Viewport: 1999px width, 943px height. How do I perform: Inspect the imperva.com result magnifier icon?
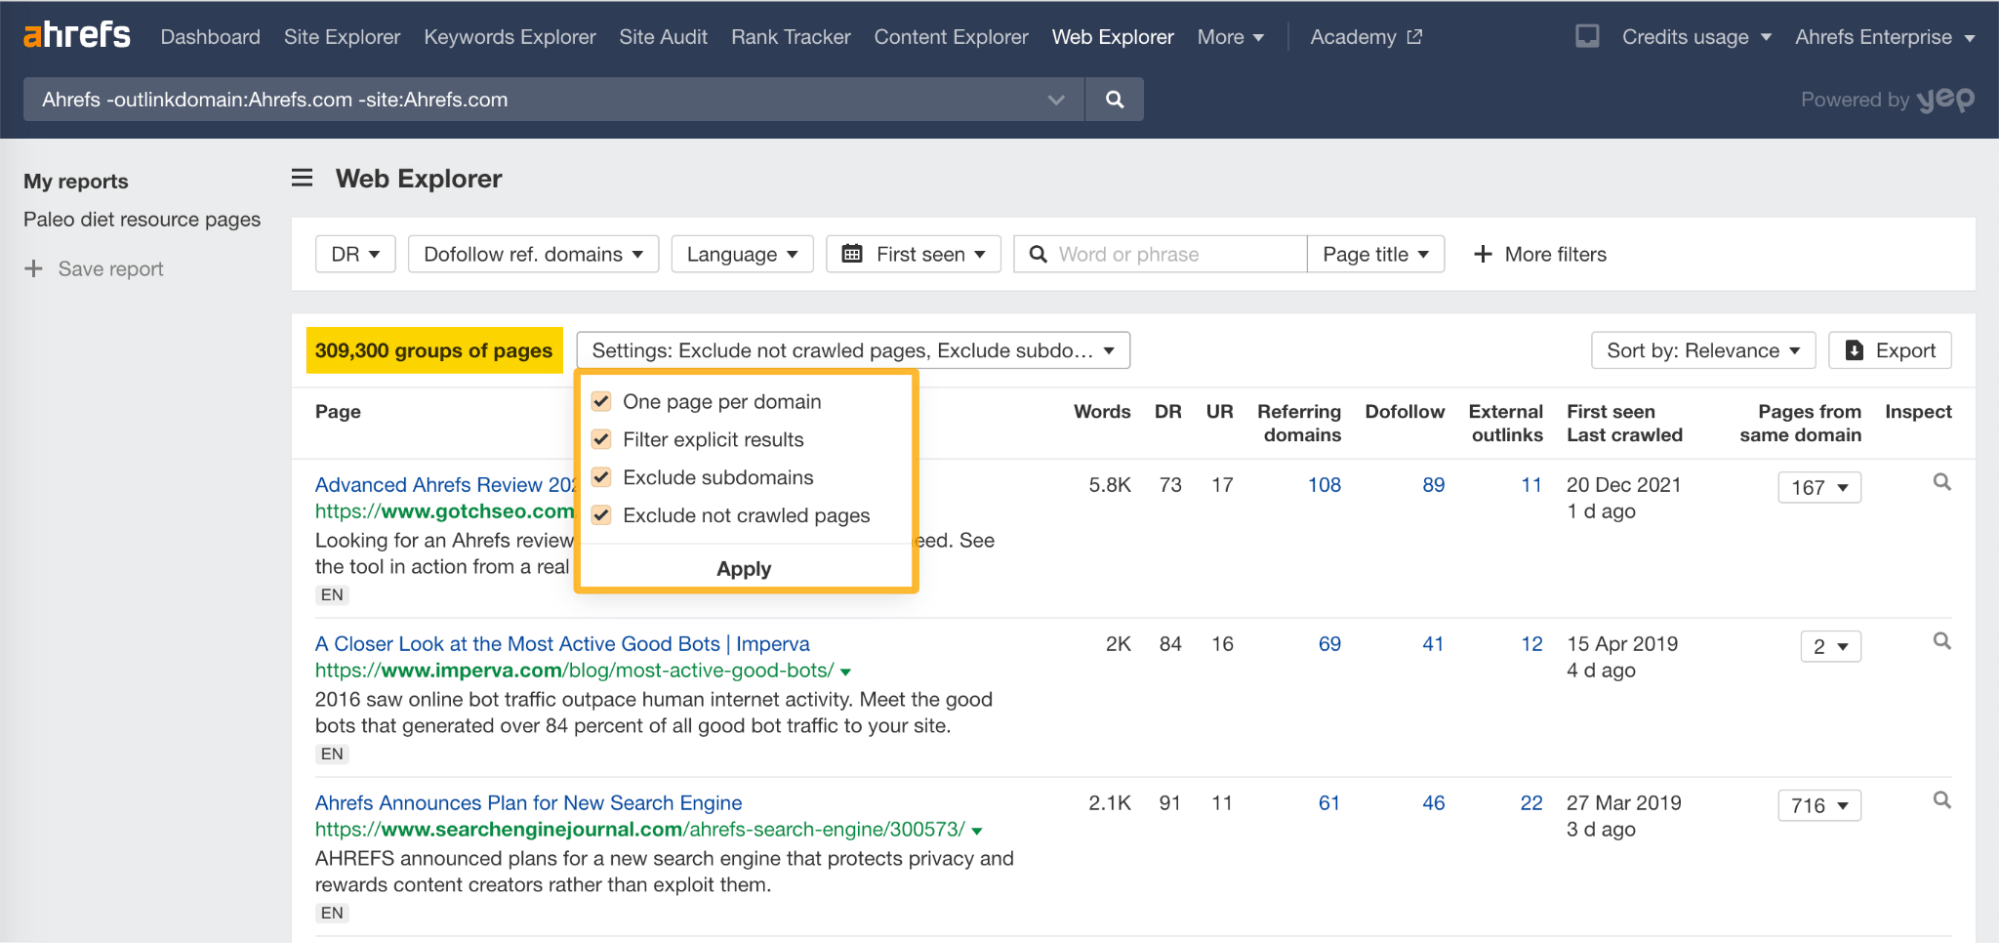pos(1941,641)
